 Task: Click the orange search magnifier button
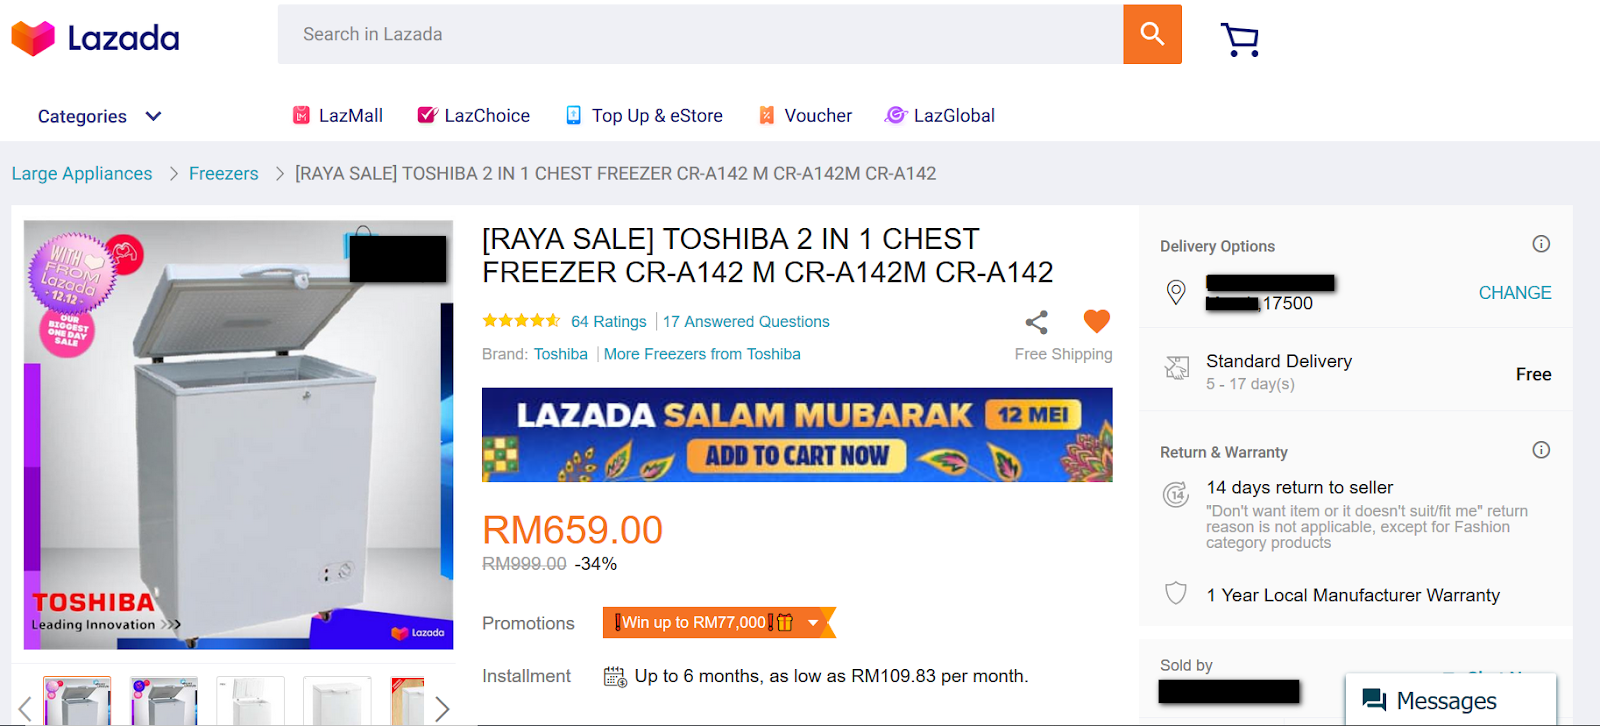pos(1152,34)
